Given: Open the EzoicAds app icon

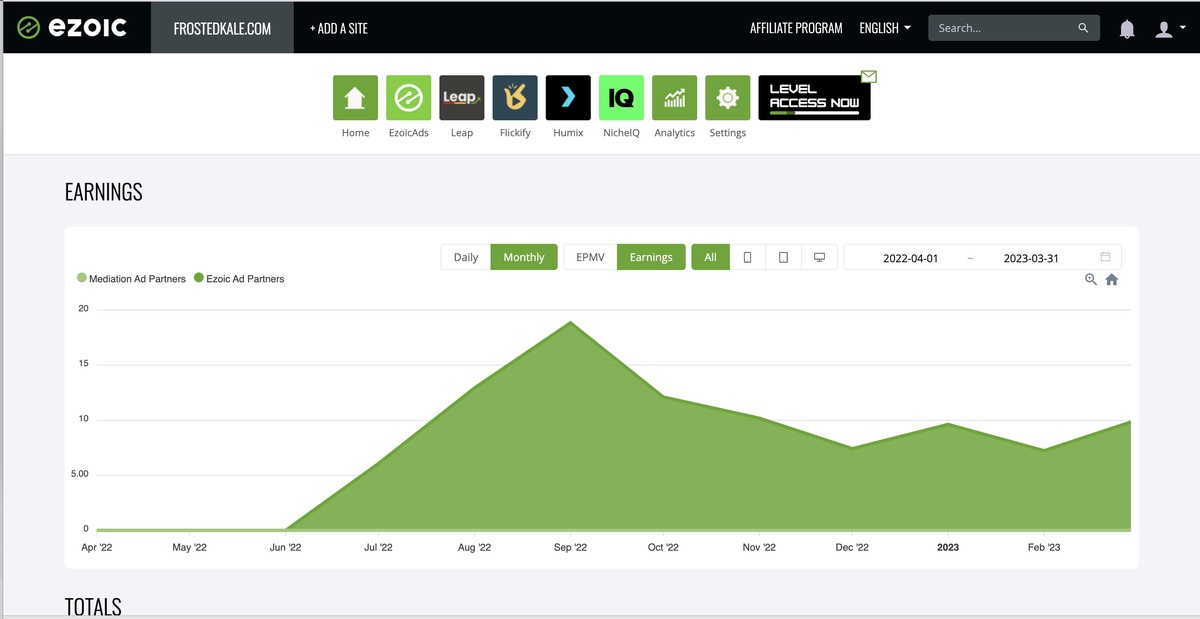Looking at the screenshot, I should (408, 98).
